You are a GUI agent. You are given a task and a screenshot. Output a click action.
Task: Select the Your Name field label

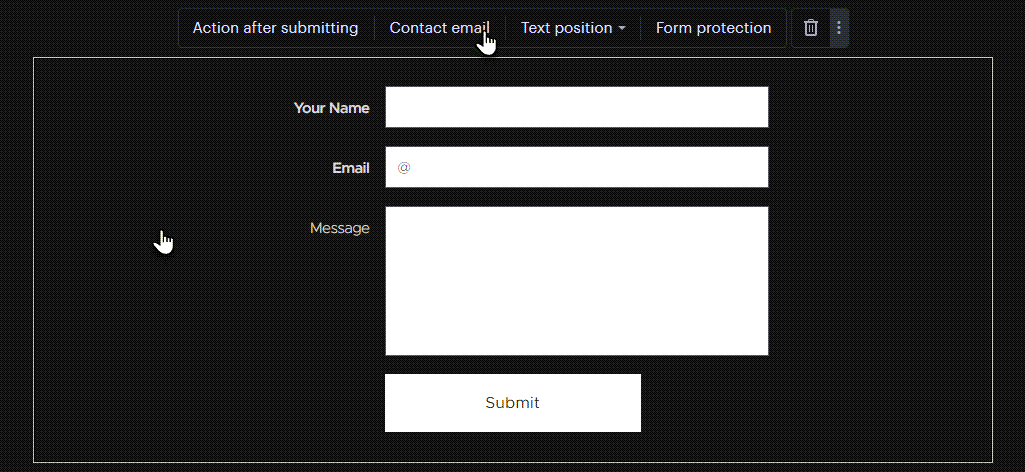tap(331, 108)
